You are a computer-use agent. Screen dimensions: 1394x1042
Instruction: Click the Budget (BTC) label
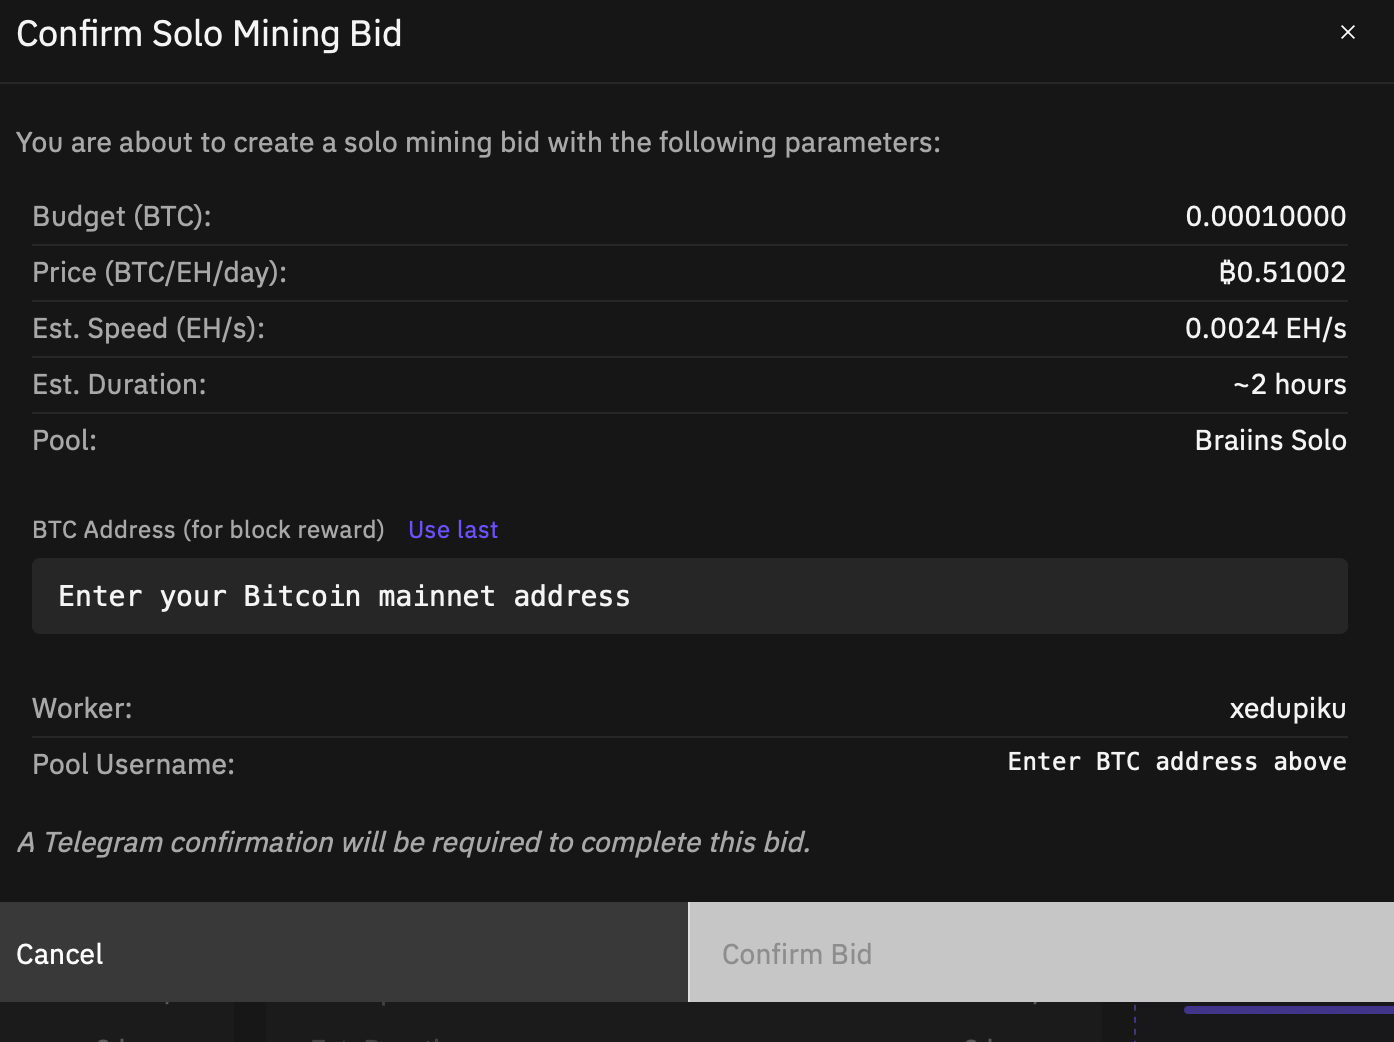[x=122, y=216]
